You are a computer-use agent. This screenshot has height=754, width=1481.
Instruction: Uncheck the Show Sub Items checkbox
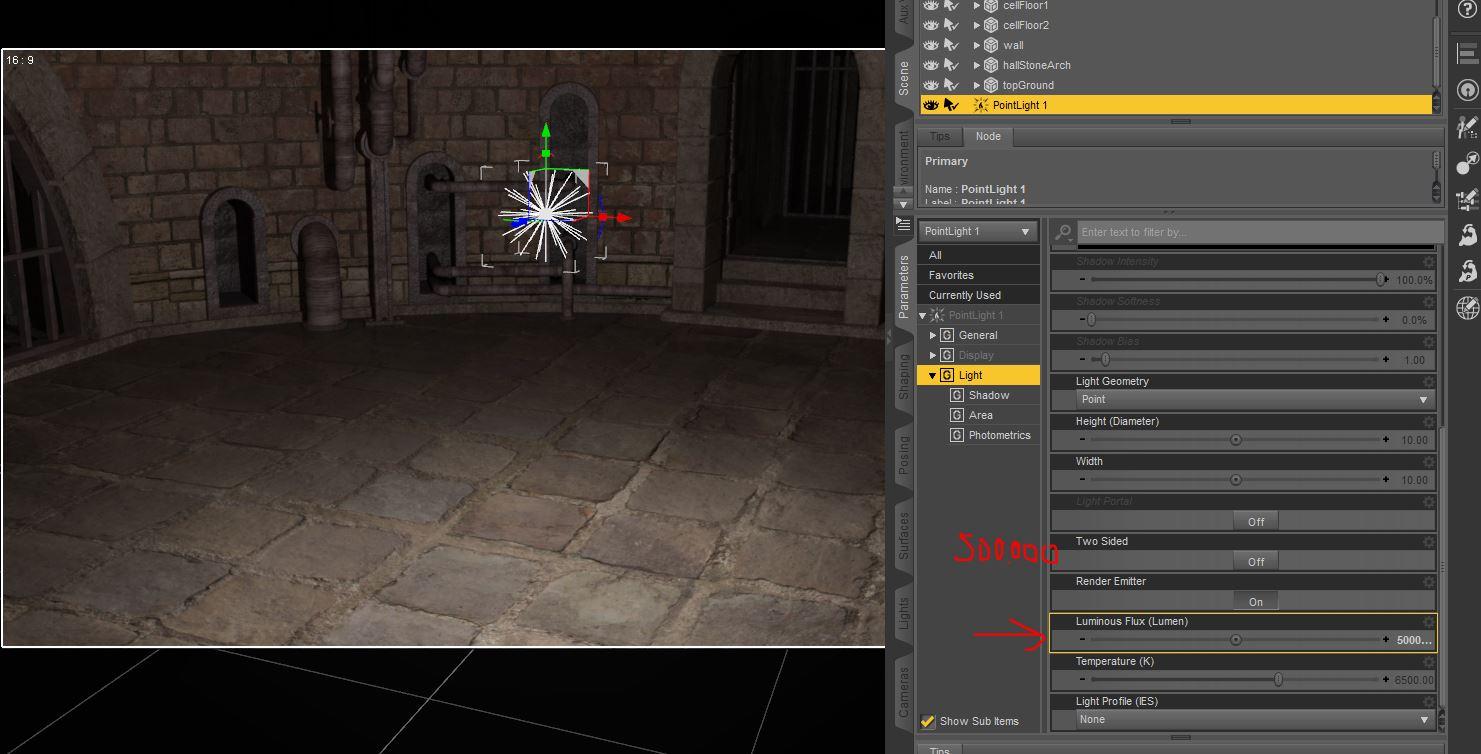point(928,721)
